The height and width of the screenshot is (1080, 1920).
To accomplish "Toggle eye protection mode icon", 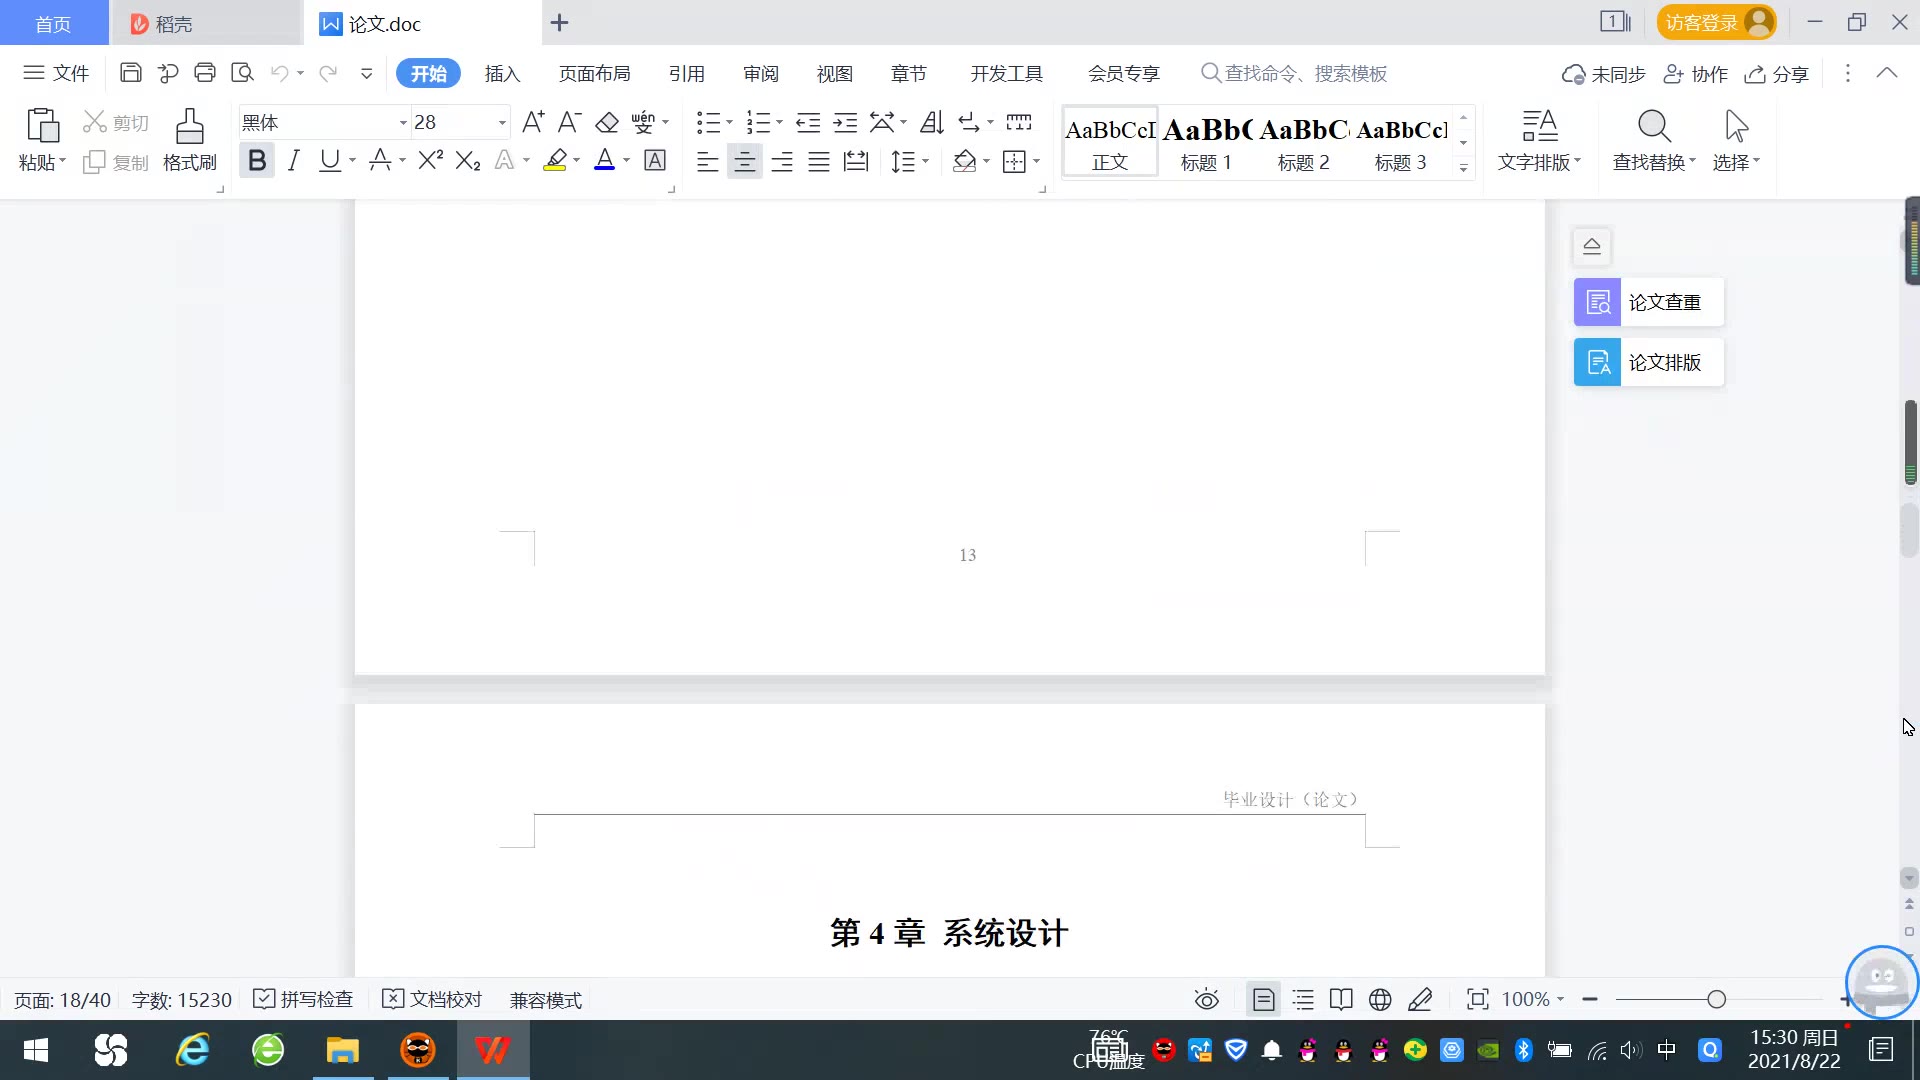I will [x=1207, y=999].
